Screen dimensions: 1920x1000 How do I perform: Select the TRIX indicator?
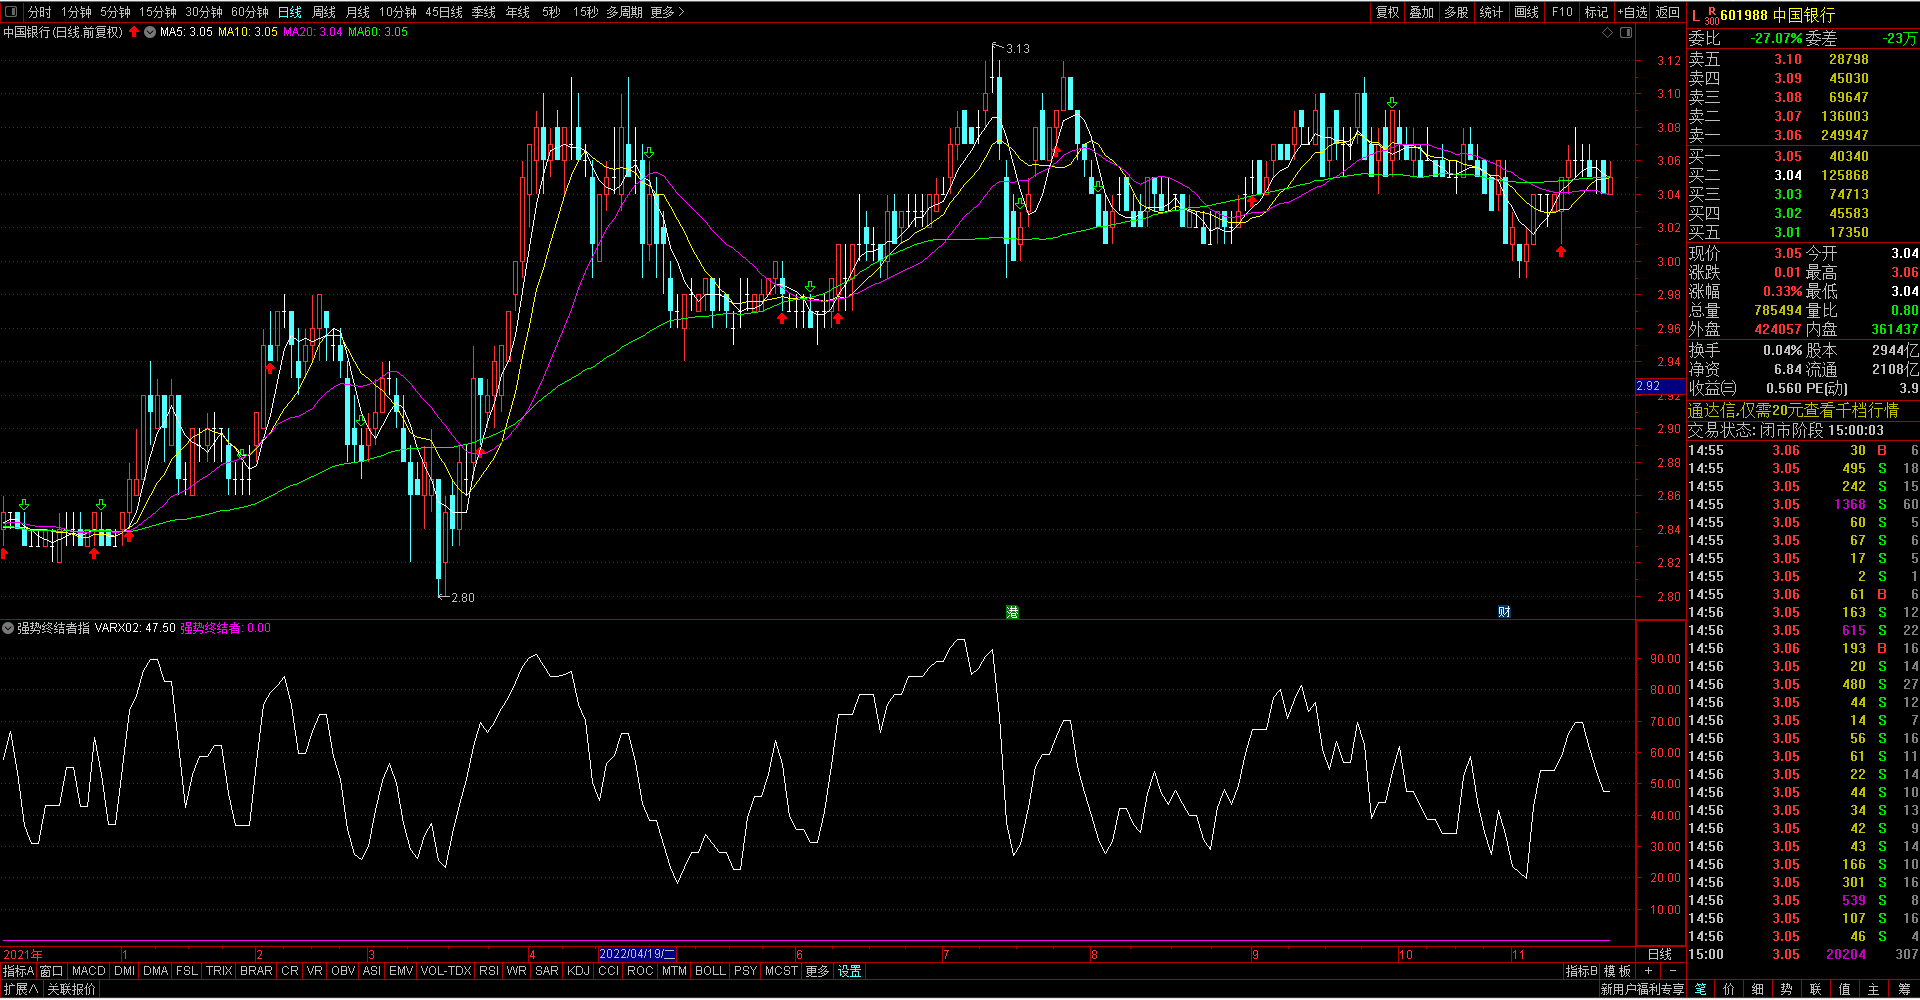[x=219, y=971]
